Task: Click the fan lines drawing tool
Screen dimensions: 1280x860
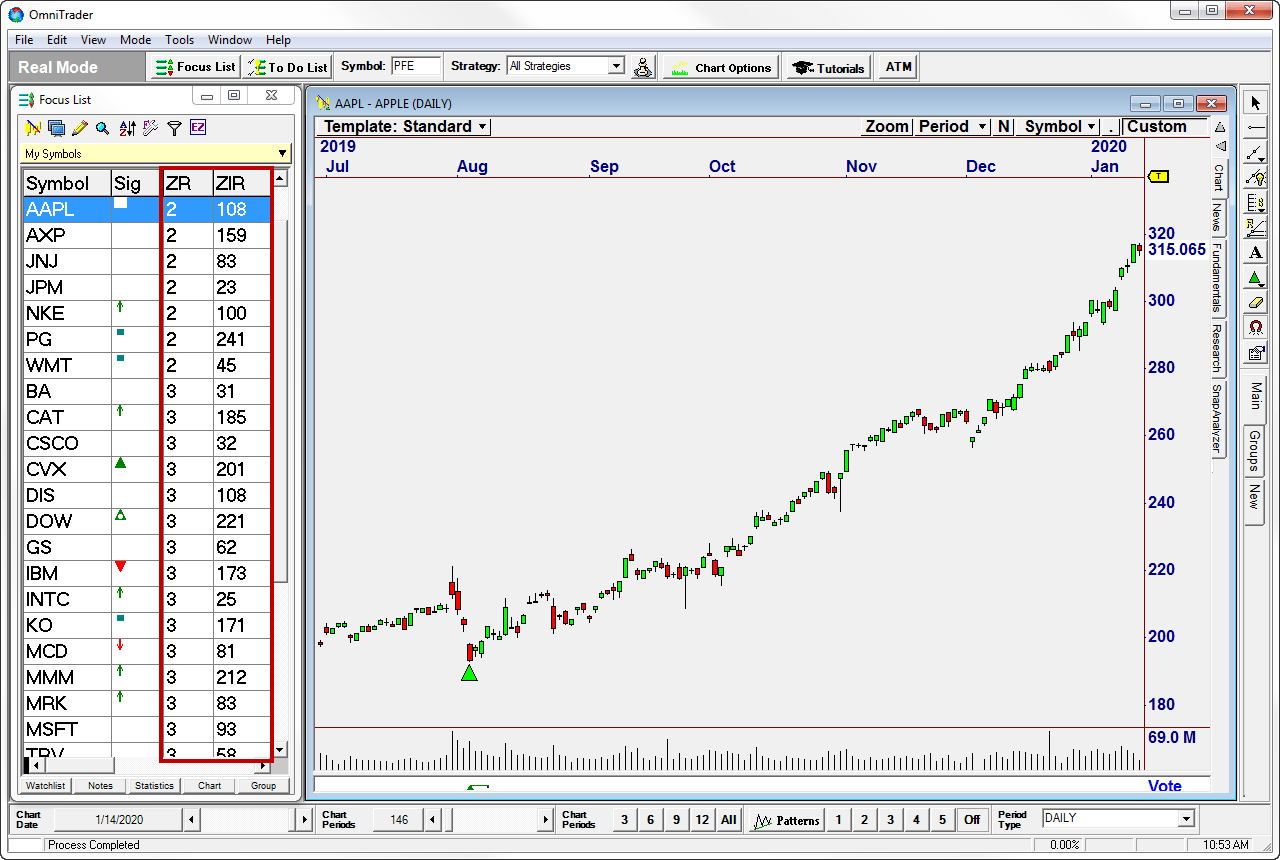Action: [x=1256, y=228]
